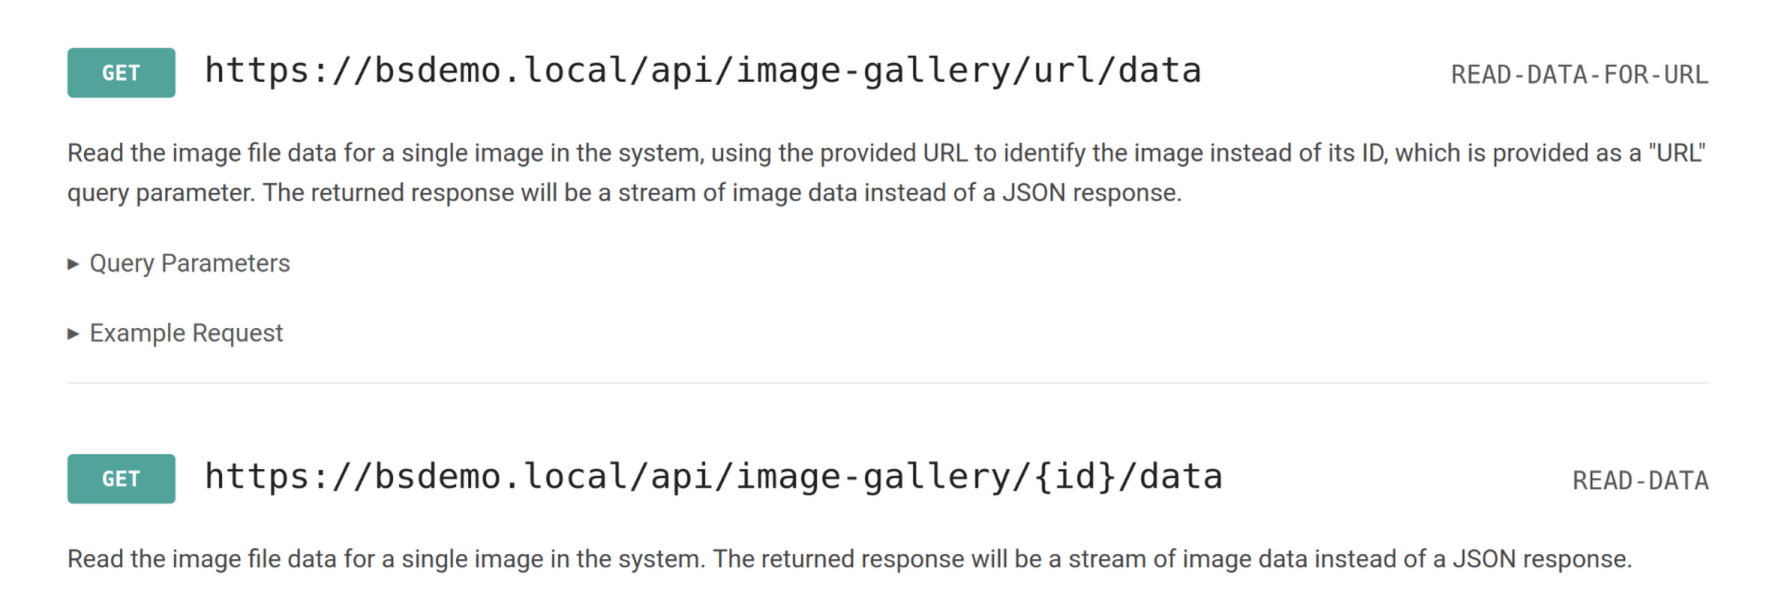Viewport: 1778px width, 608px height.
Task: Click the disclosure triangle beside Query Parameters
Action: coord(73,263)
